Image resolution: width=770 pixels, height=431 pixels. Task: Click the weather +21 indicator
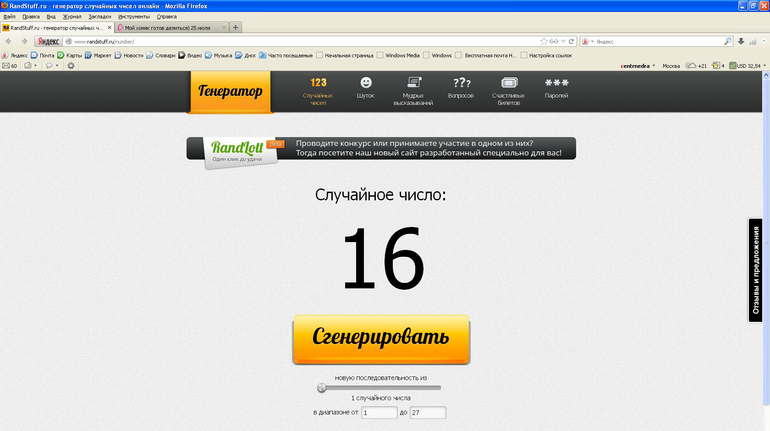[696, 66]
